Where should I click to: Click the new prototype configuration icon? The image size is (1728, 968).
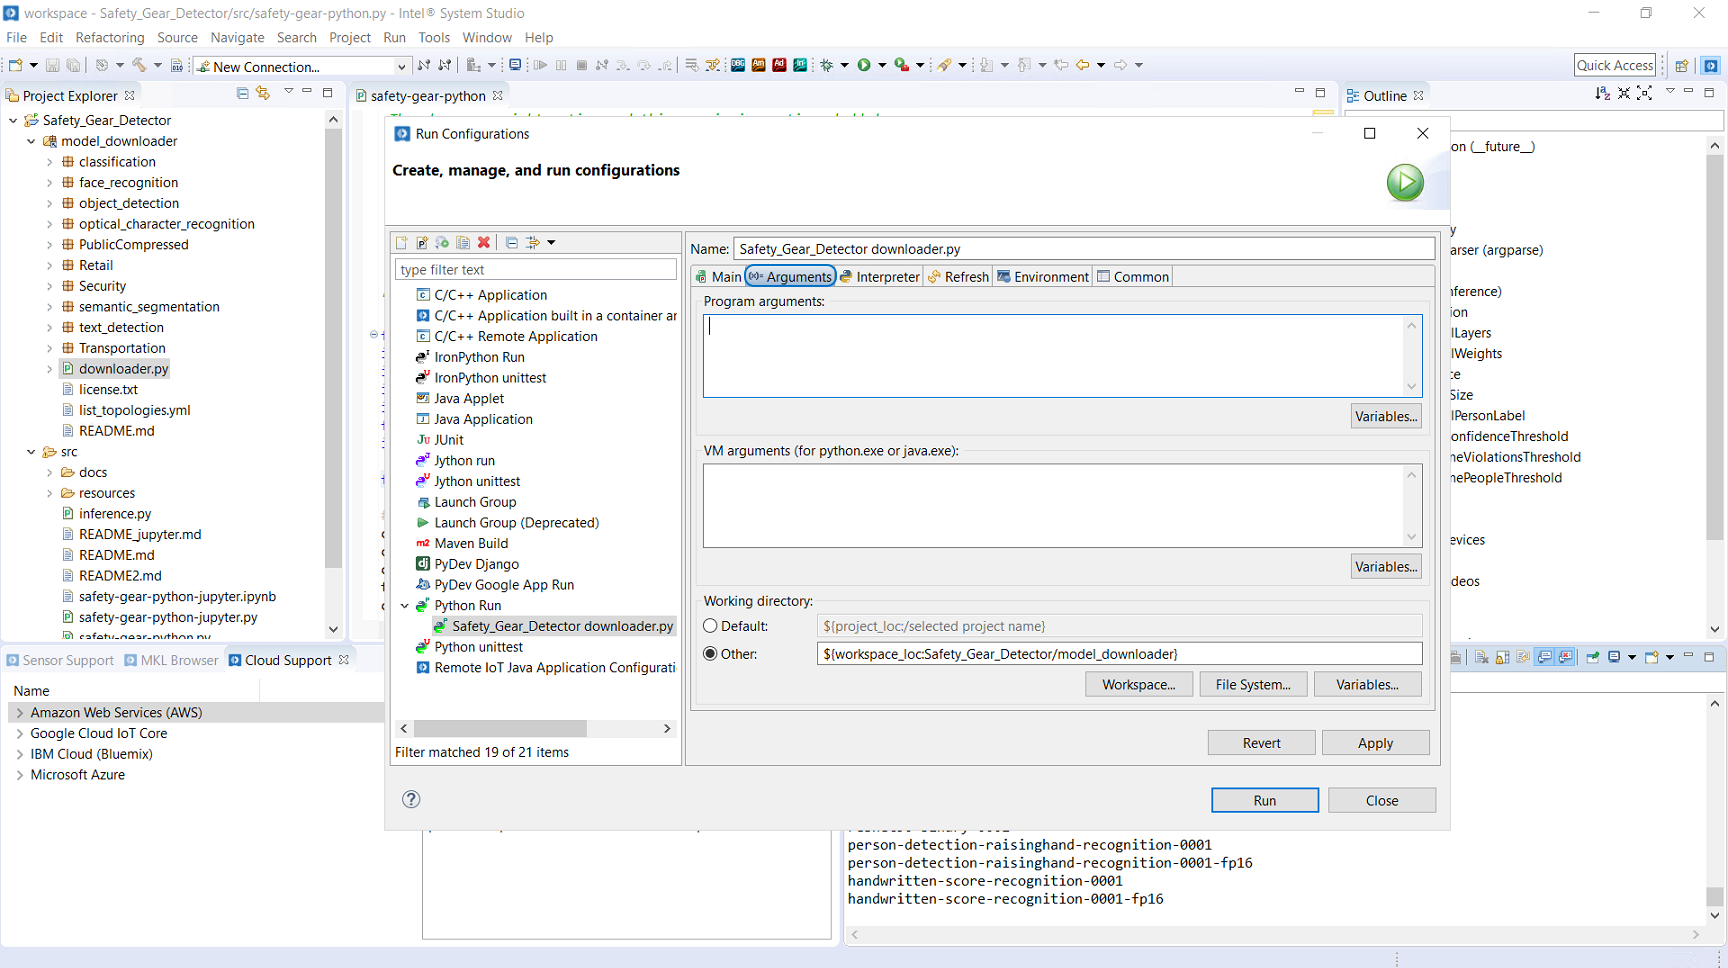[422, 243]
